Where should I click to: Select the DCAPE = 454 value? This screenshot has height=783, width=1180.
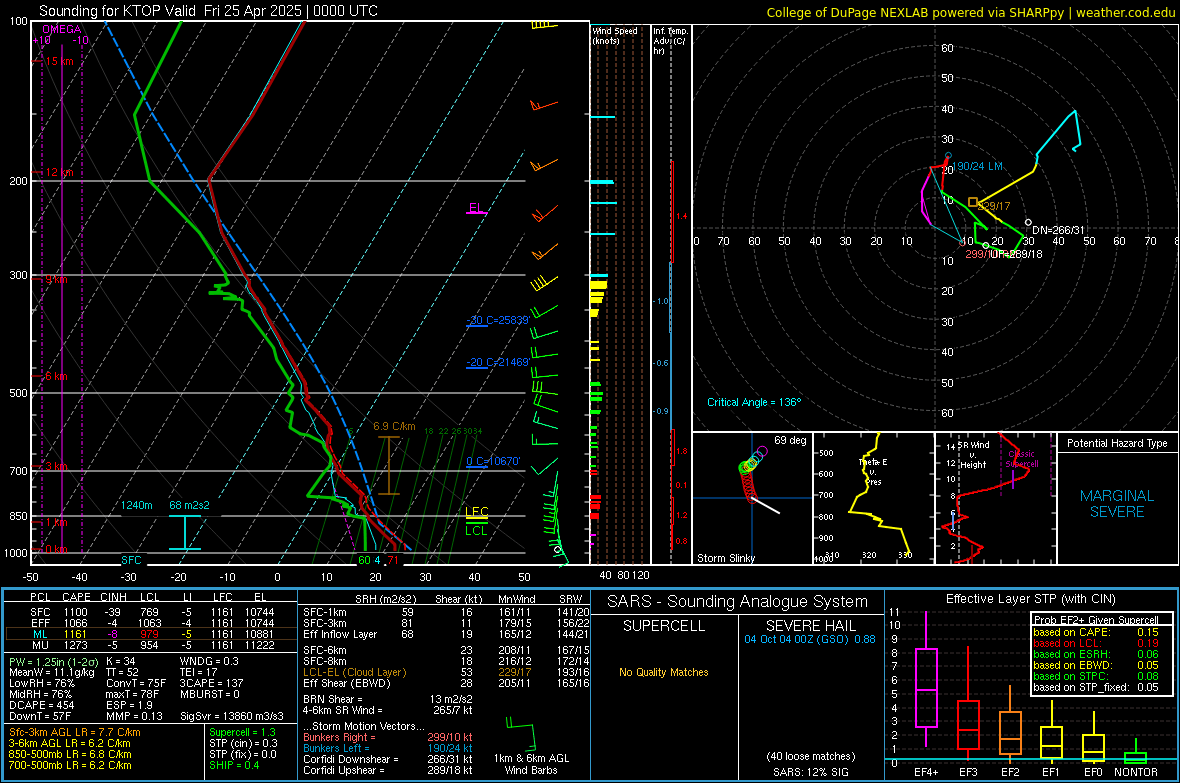pyautogui.click(x=41, y=705)
